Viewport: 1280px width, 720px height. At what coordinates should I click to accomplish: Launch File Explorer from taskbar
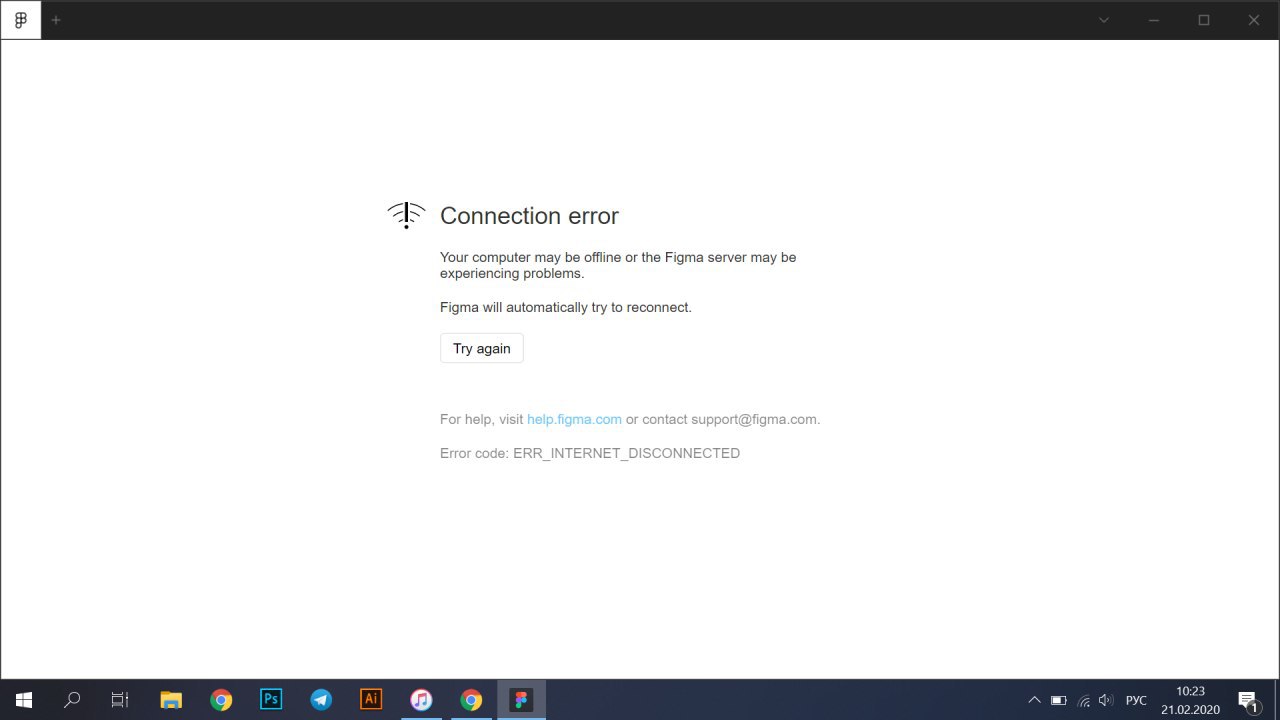pyautogui.click(x=171, y=700)
